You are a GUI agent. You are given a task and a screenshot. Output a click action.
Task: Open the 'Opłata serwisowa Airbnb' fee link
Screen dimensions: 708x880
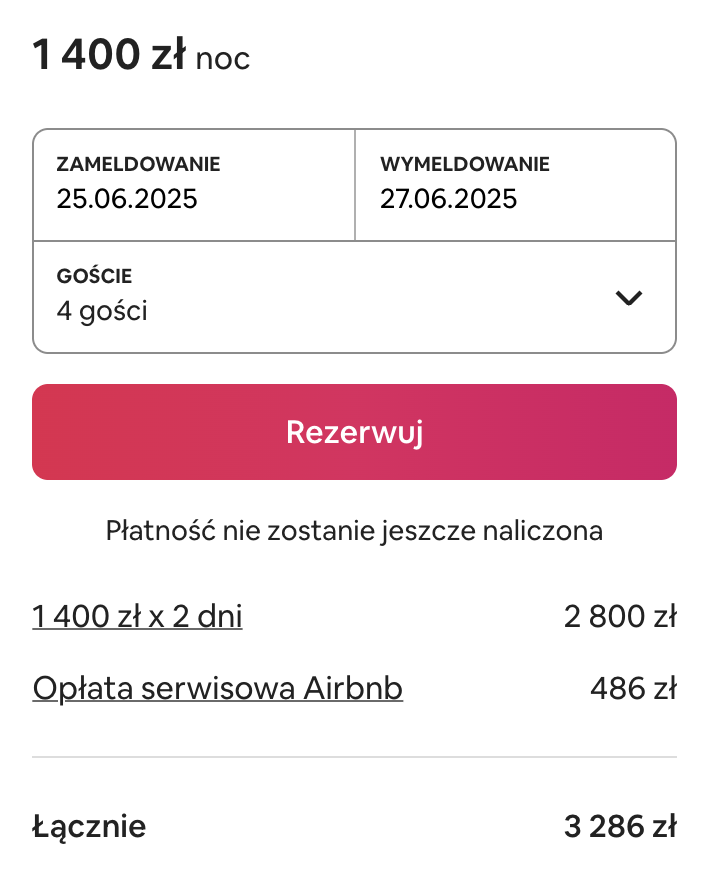(218, 688)
